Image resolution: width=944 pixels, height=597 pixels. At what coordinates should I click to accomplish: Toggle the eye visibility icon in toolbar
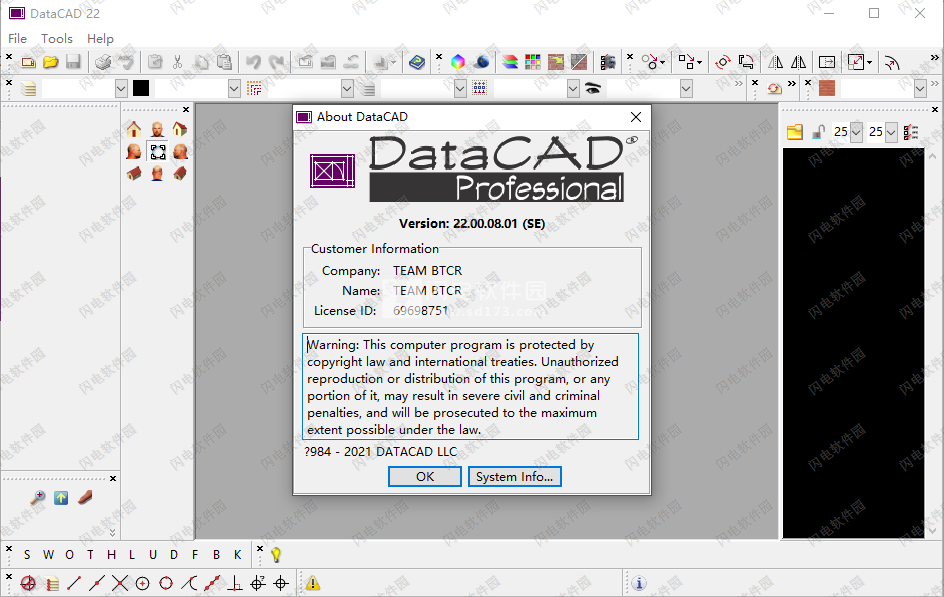click(593, 88)
